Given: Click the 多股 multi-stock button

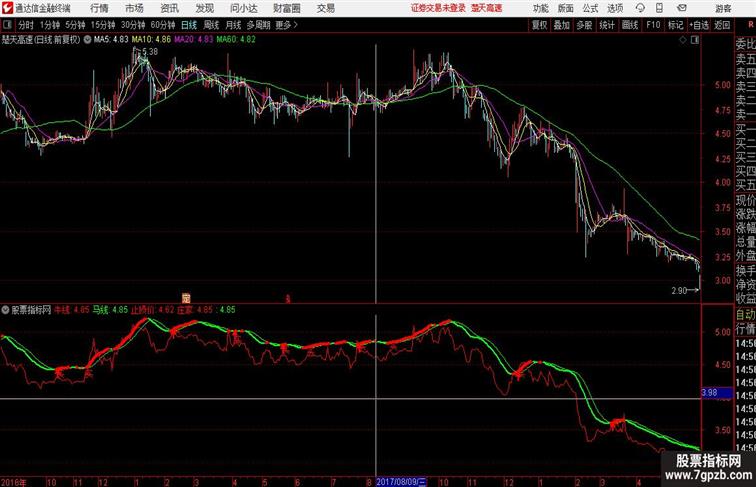Looking at the screenshot, I should click(584, 25).
